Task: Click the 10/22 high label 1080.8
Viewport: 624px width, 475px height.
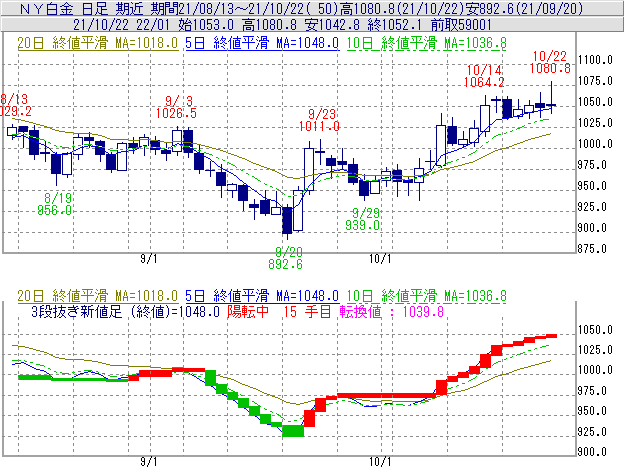Action: click(x=552, y=68)
